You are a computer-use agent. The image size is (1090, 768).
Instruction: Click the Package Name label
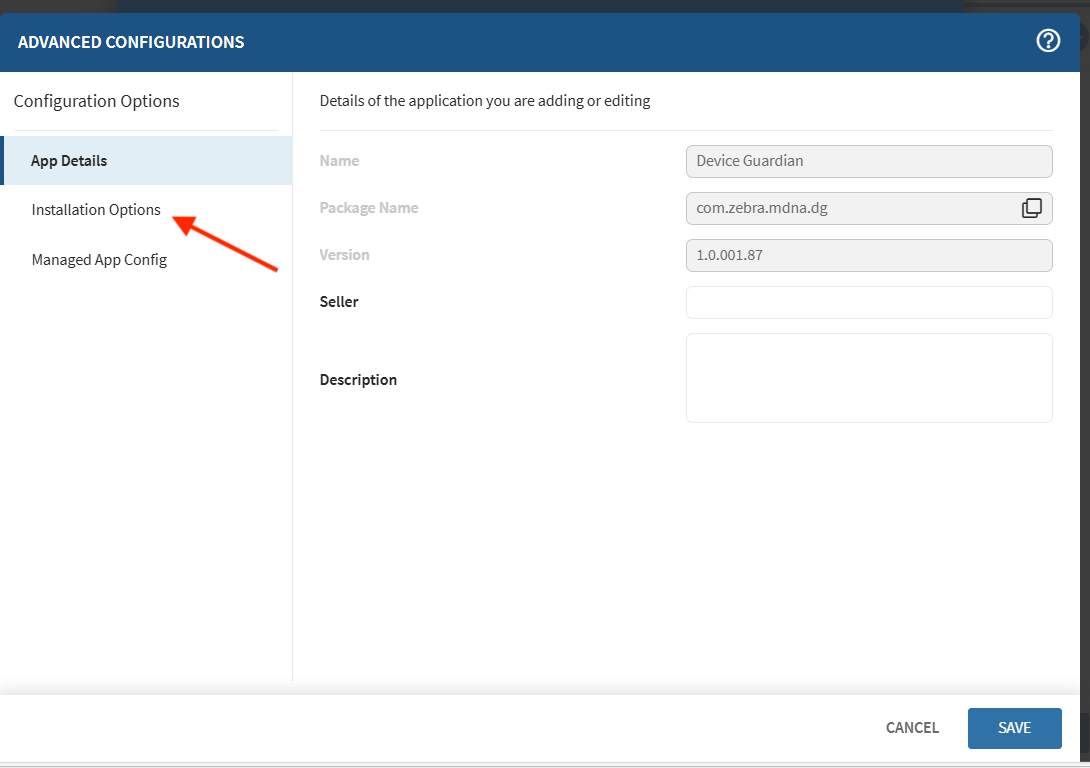click(369, 208)
